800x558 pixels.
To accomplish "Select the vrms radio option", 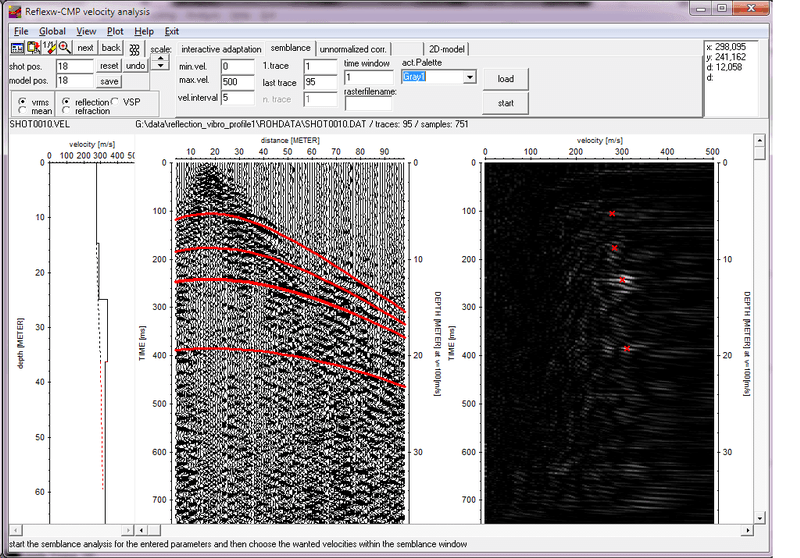I will tap(22, 102).
